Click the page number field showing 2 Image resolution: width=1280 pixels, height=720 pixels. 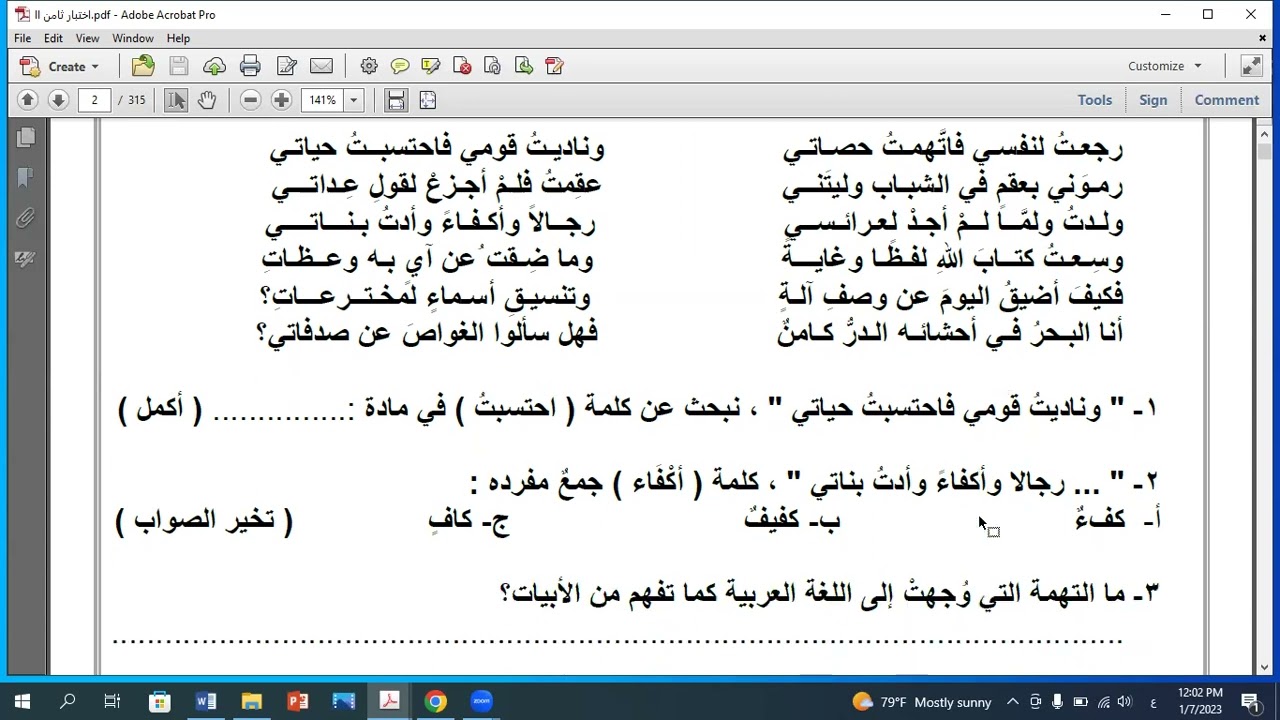click(94, 100)
